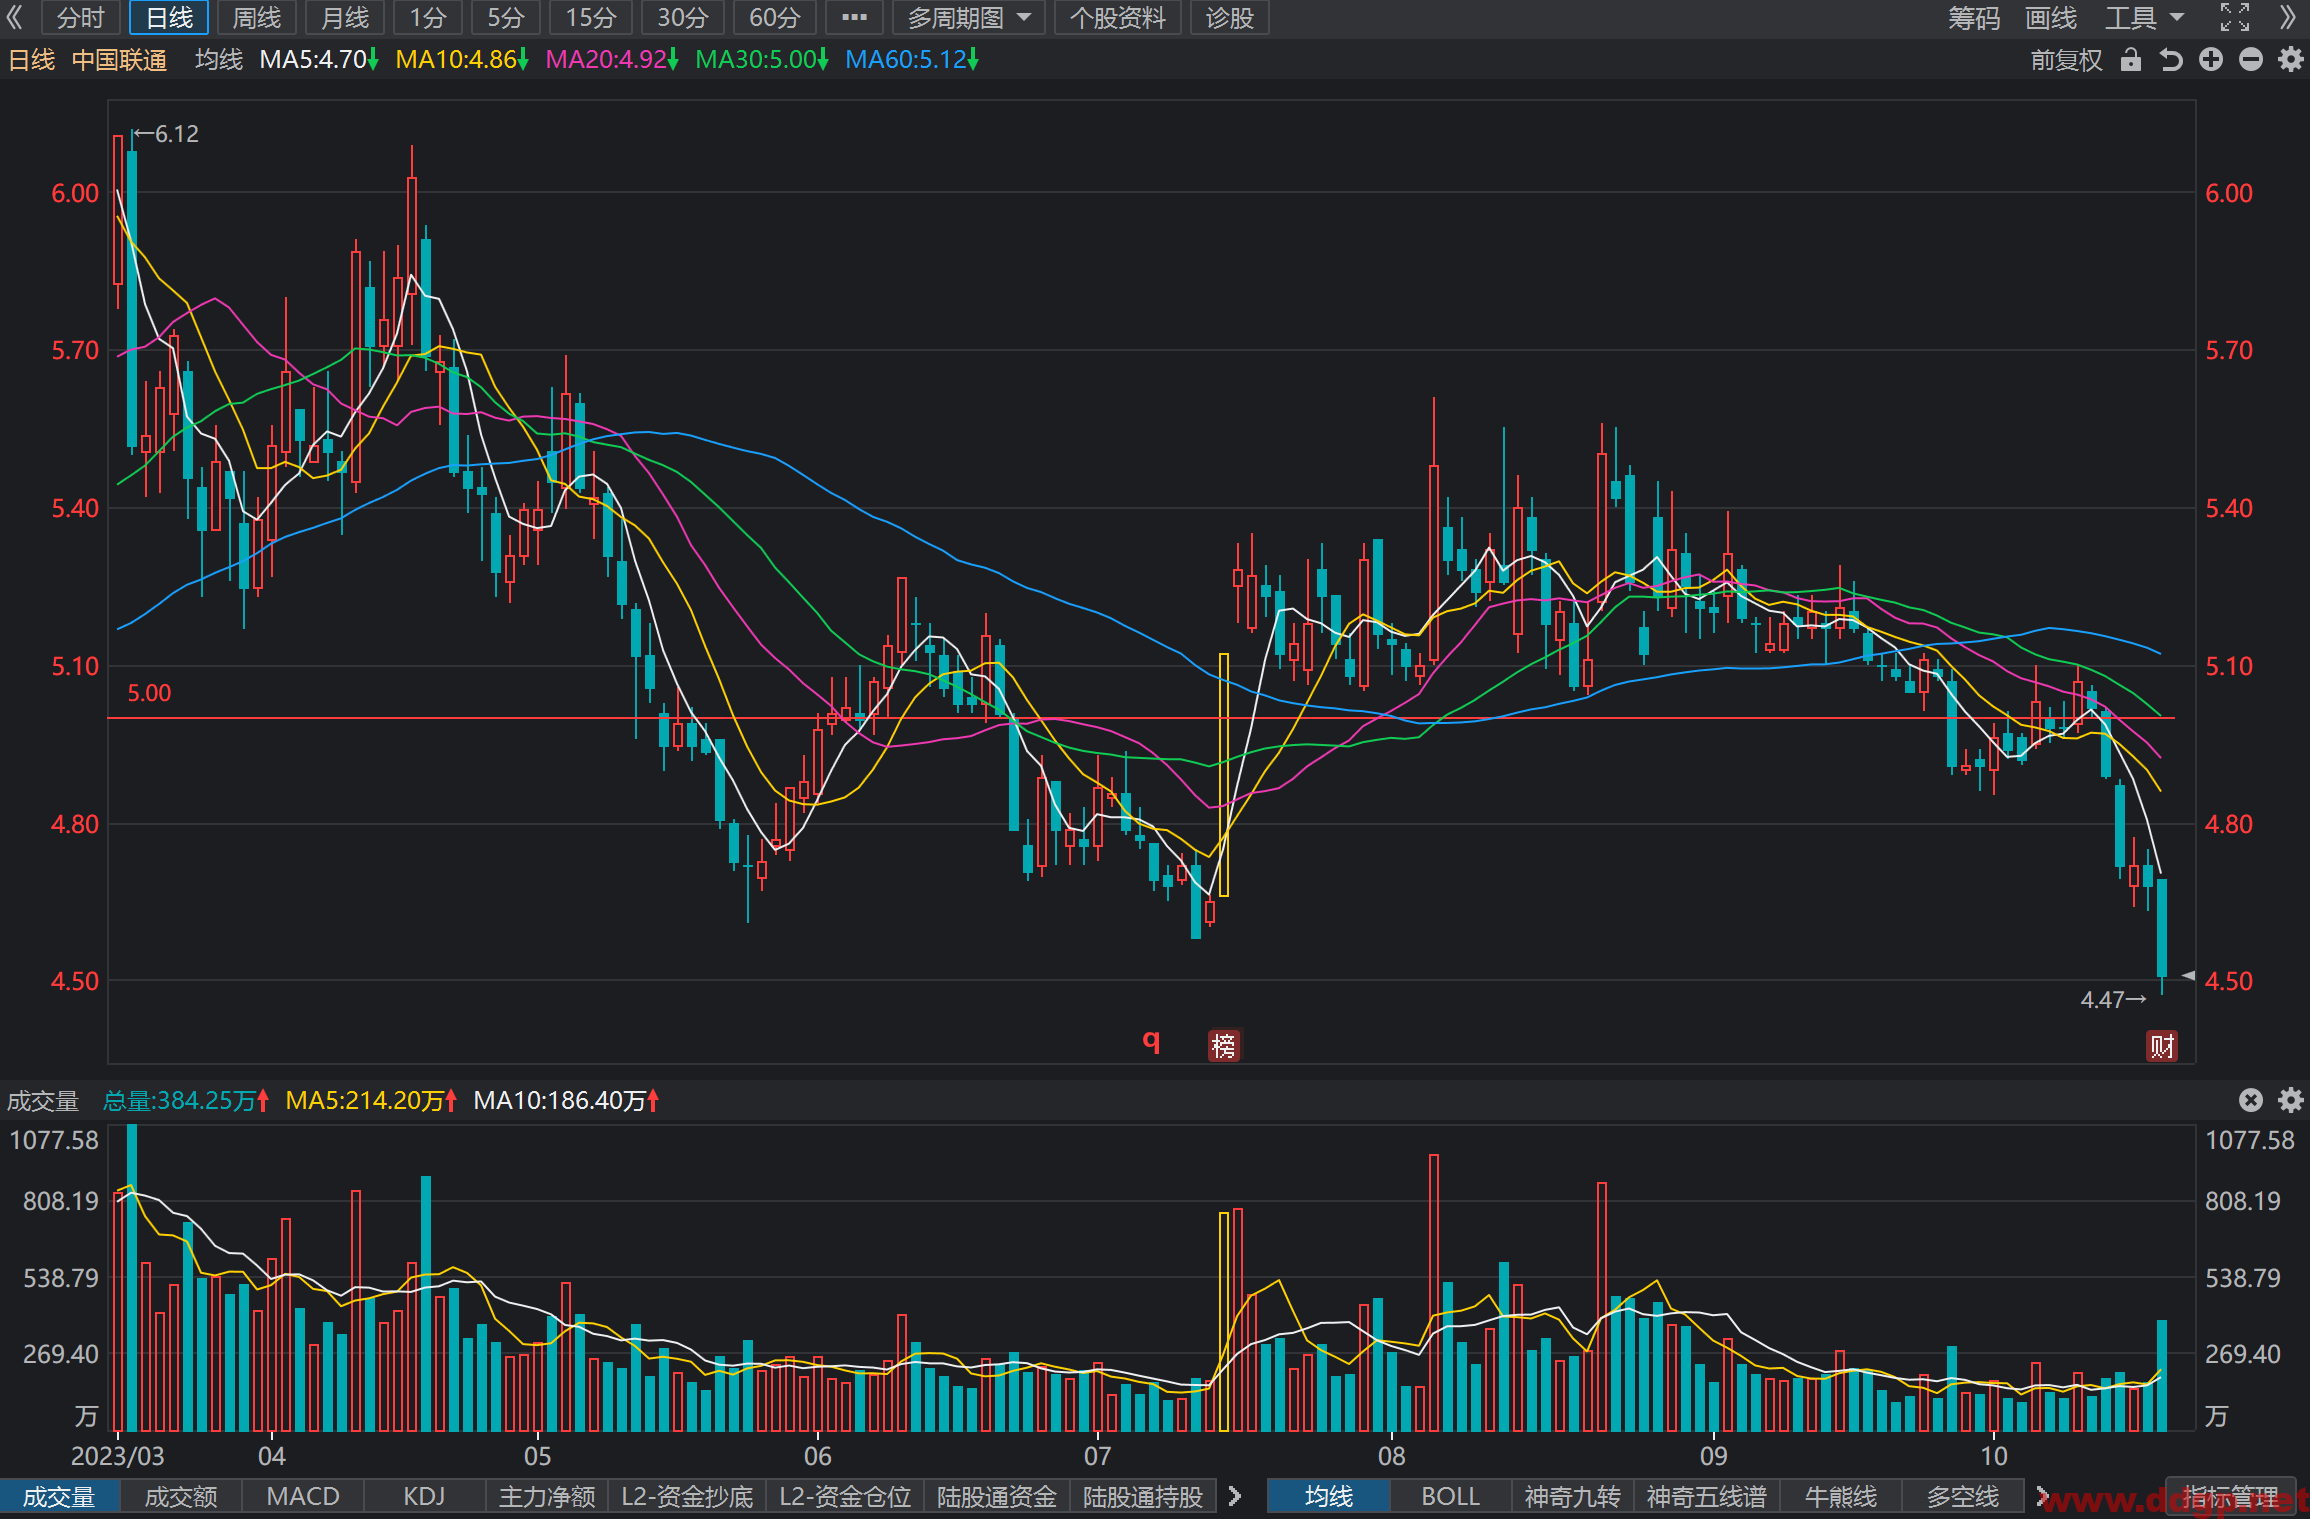The width and height of the screenshot is (2310, 1519).
Task: Select the 月线 period tab
Action: (345, 17)
